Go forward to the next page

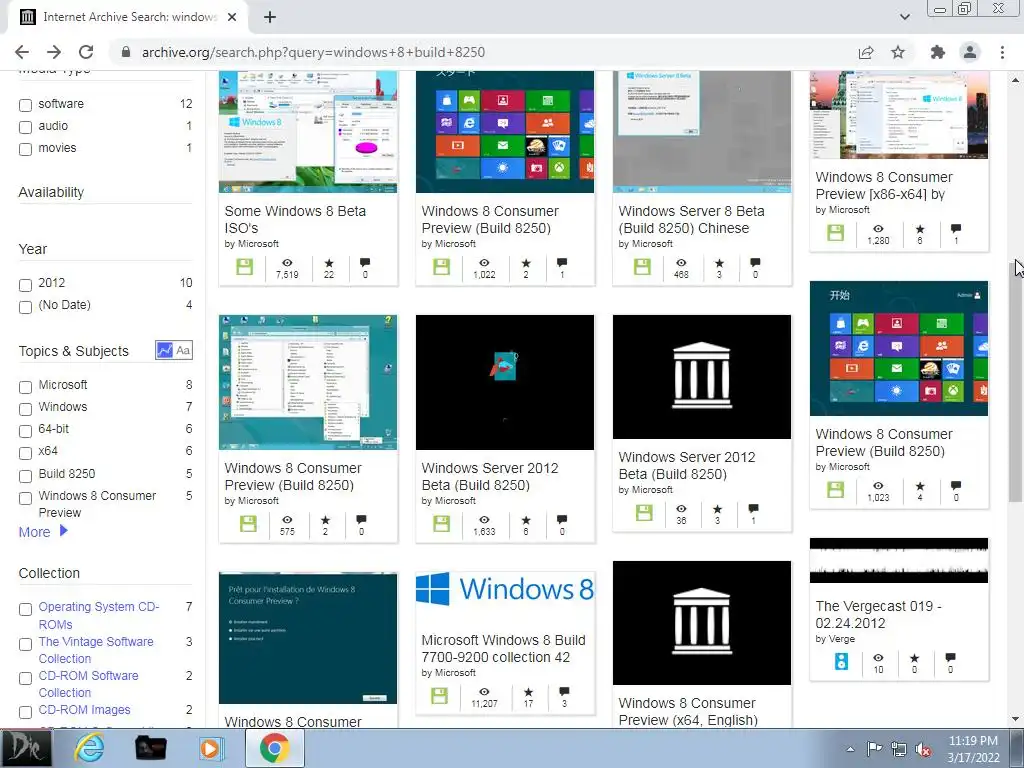54,52
